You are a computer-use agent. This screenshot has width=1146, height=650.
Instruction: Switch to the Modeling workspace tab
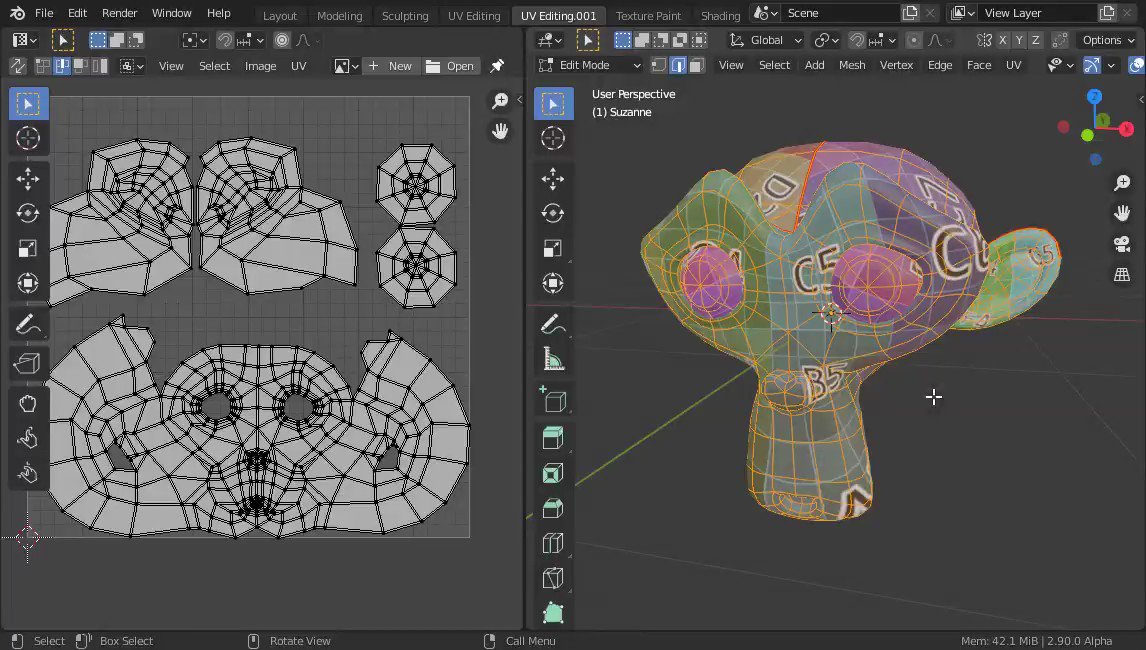(x=339, y=15)
